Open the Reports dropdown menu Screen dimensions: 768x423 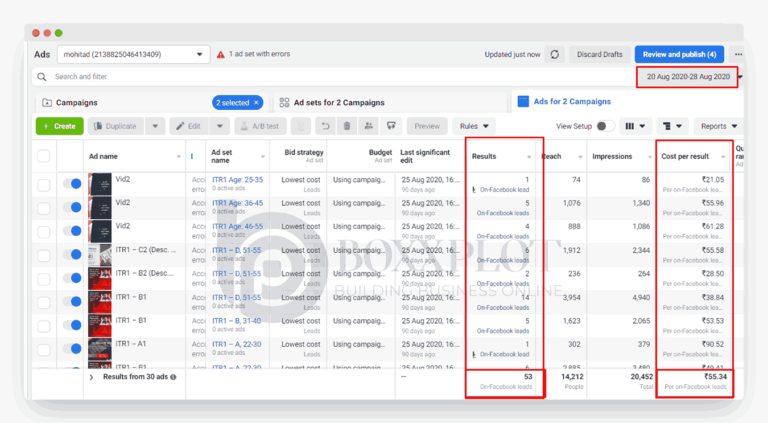(x=719, y=126)
